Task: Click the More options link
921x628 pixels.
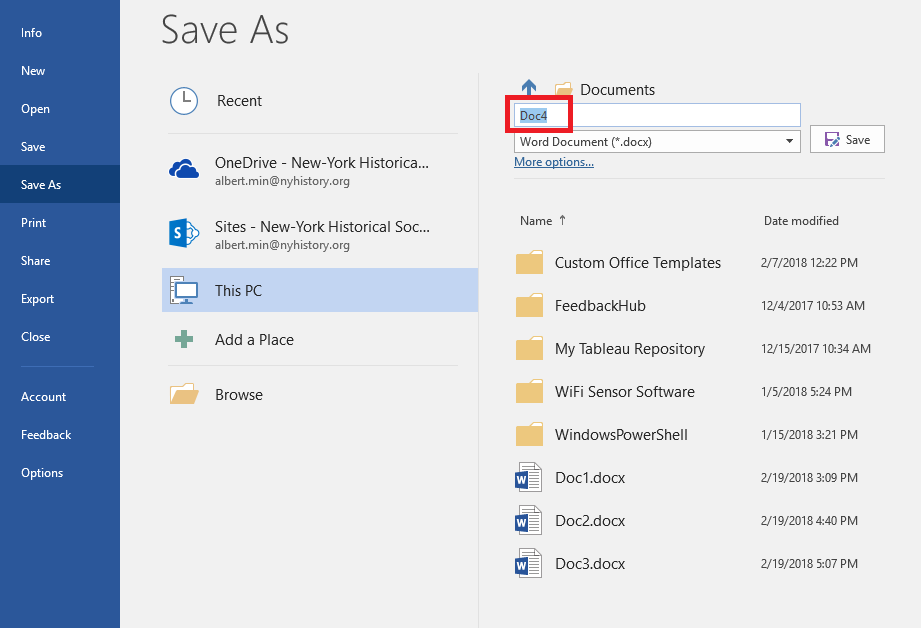Action: coord(554,162)
